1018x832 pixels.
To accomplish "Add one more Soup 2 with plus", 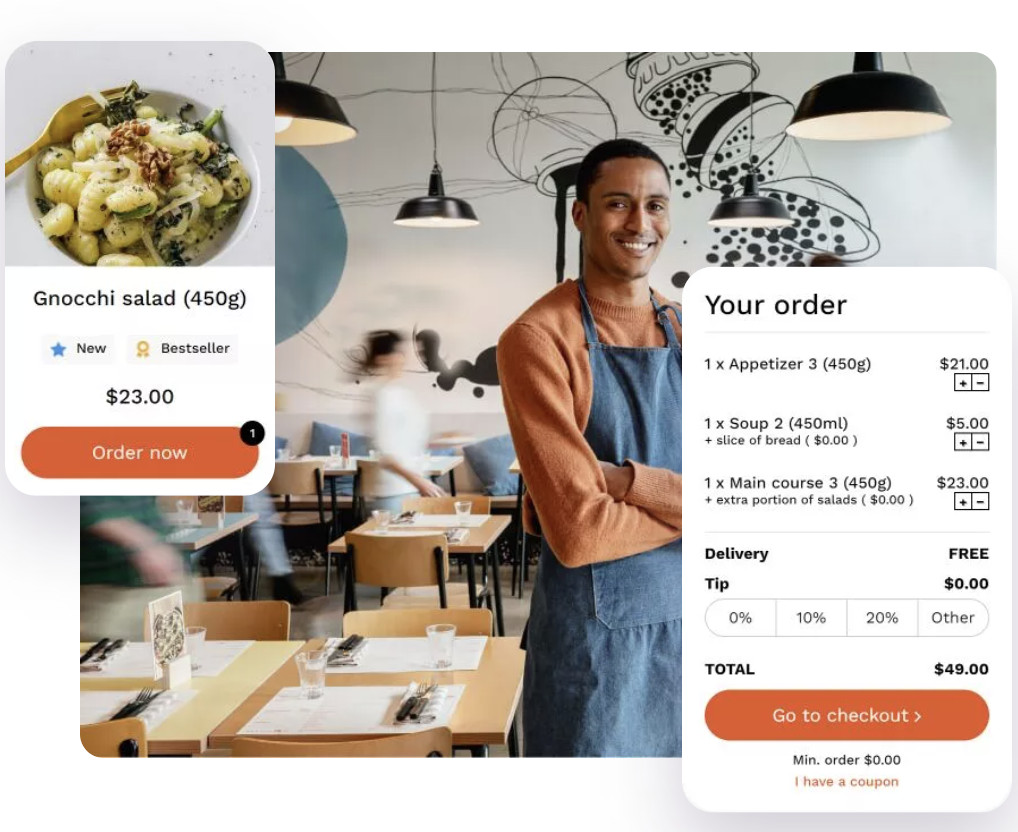I will tap(963, 443).
